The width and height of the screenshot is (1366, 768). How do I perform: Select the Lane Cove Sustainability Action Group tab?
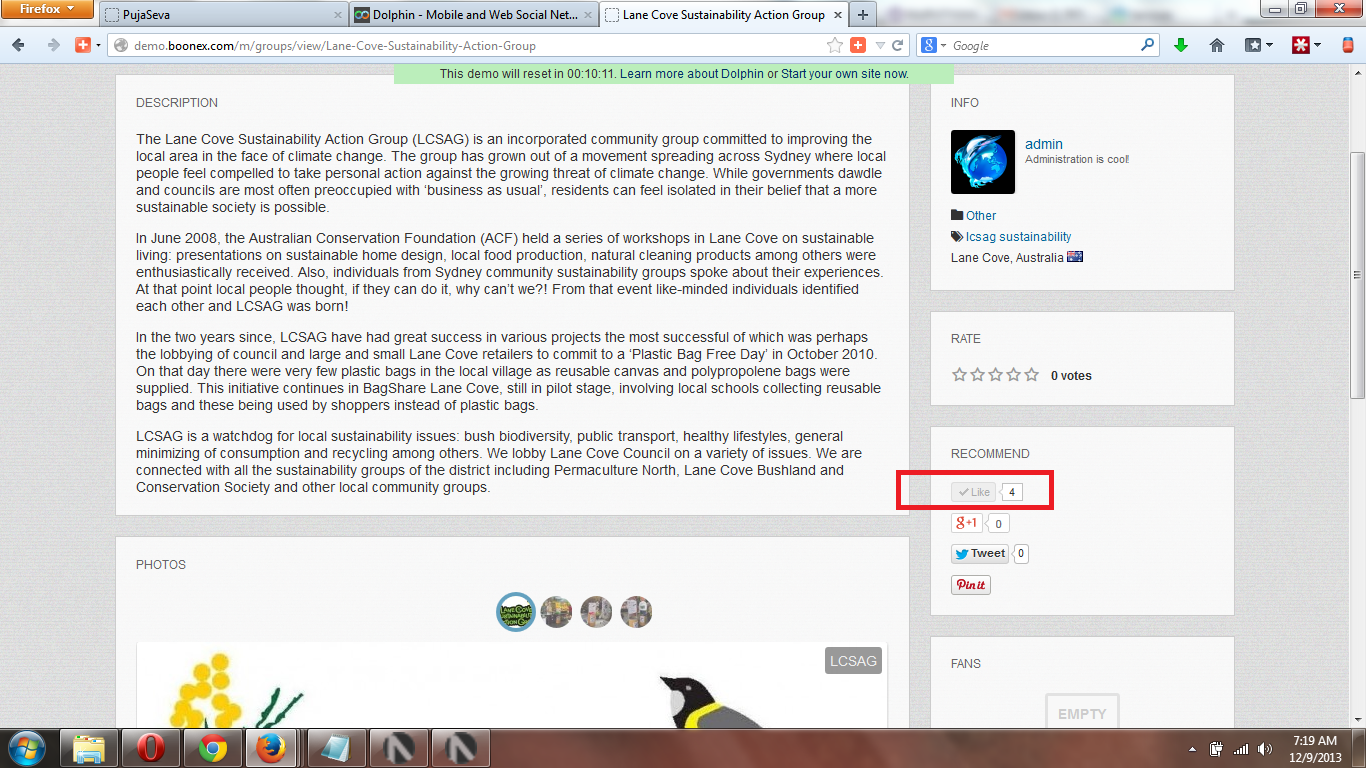(723, 15)
